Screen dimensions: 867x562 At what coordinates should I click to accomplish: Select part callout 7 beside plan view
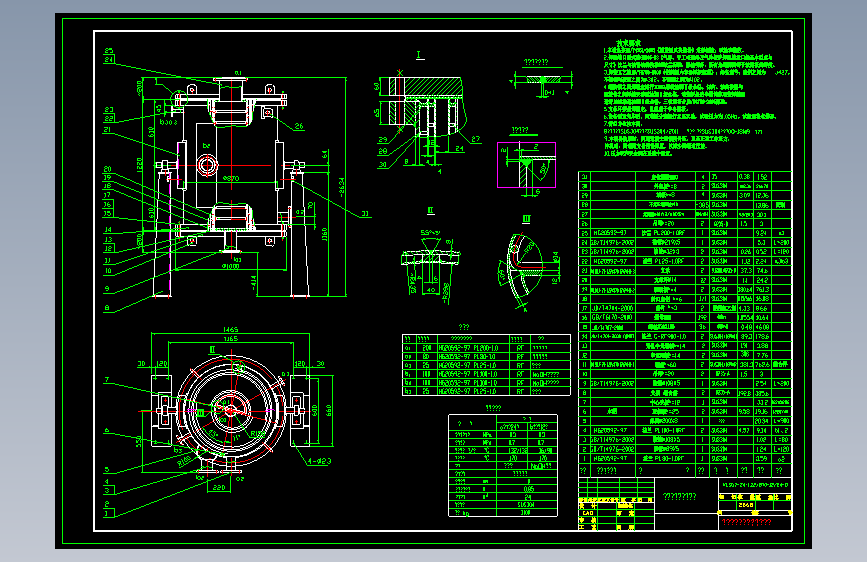[107, 379]
